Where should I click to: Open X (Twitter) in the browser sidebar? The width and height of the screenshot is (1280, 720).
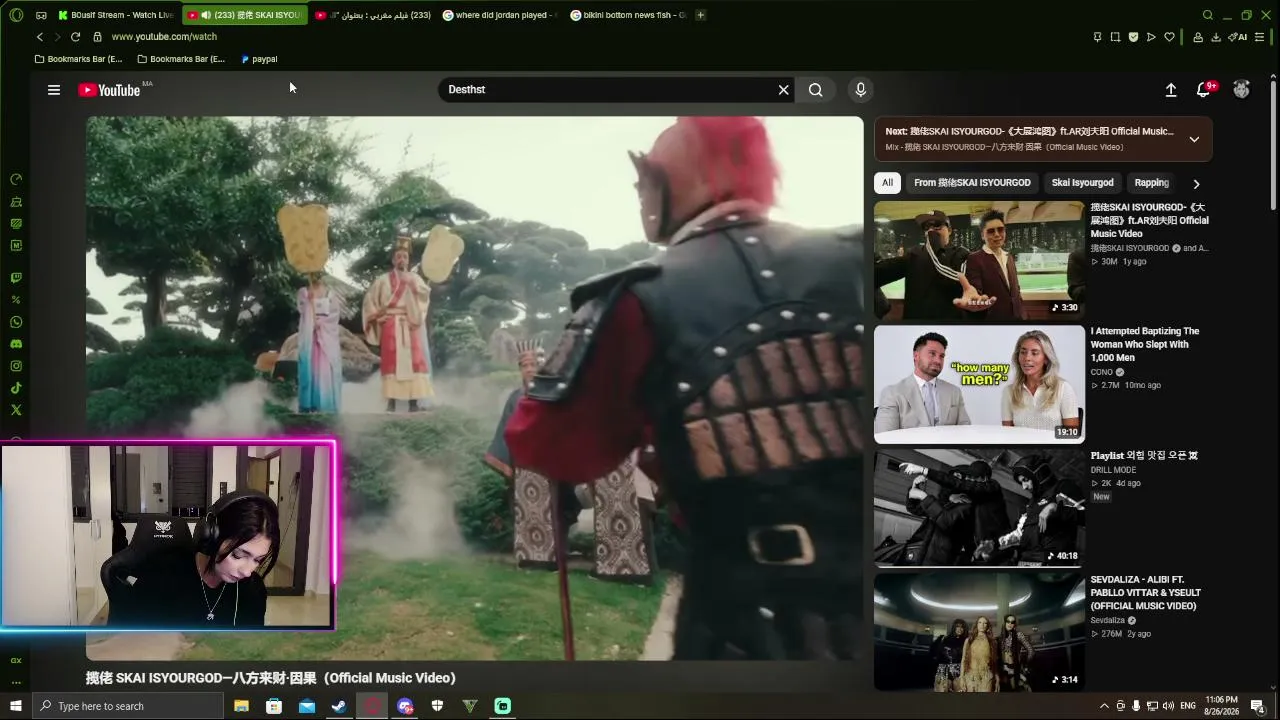[16, 410]
